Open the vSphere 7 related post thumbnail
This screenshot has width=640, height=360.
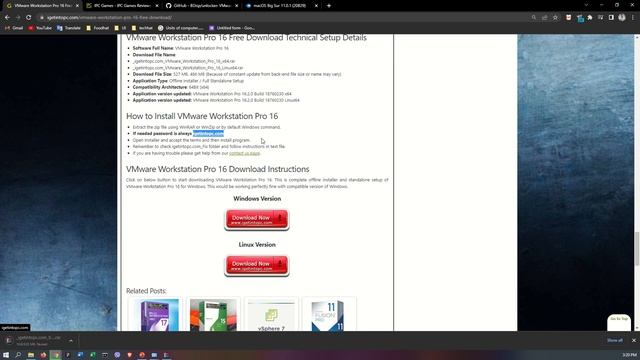(x=271, y=314)
